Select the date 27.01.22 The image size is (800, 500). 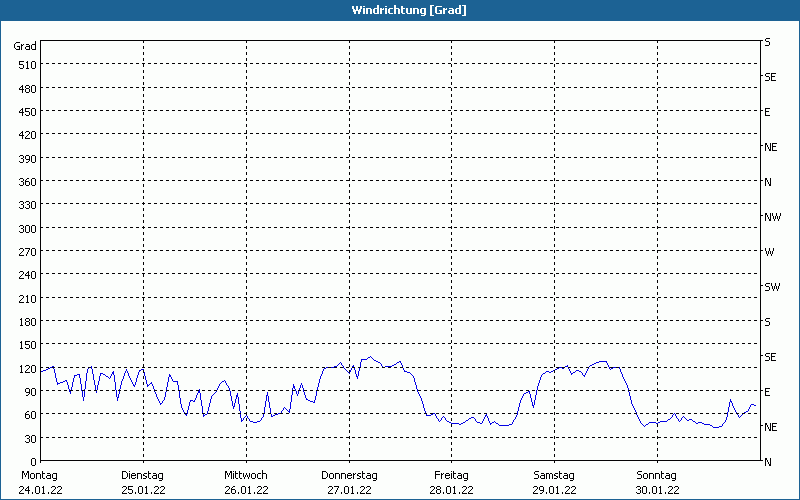pyautogui.click(x=349, y=490)
